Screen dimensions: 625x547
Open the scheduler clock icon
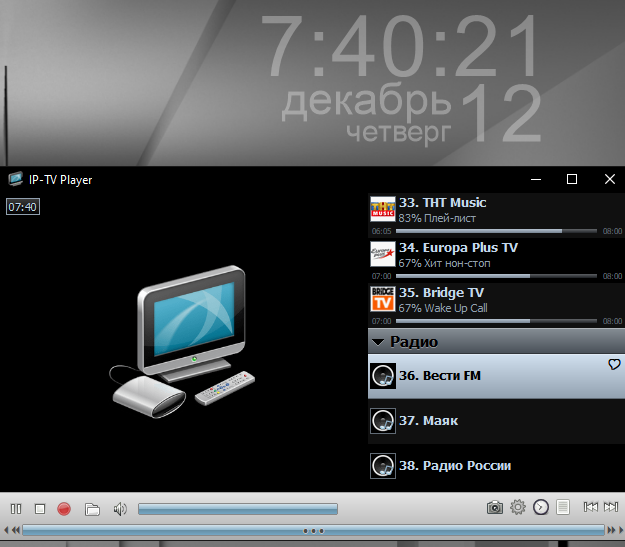541,508
